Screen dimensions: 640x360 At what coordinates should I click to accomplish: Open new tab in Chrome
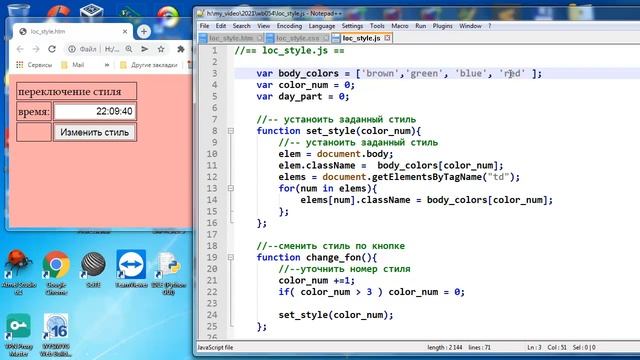pos(144,31)
